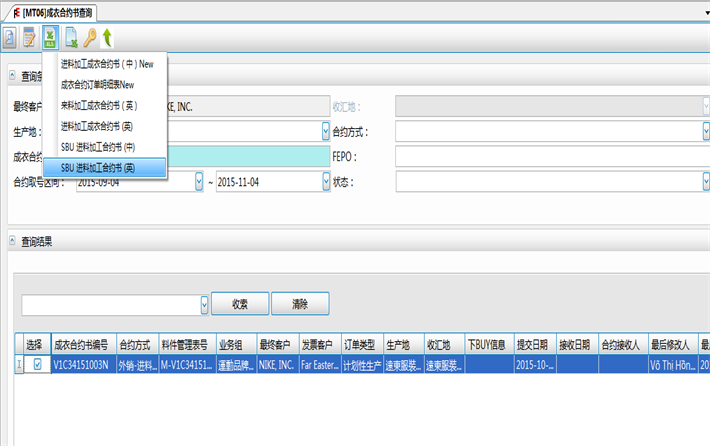Tick the 选择 checkbox in the result row

tap(38, 365)
